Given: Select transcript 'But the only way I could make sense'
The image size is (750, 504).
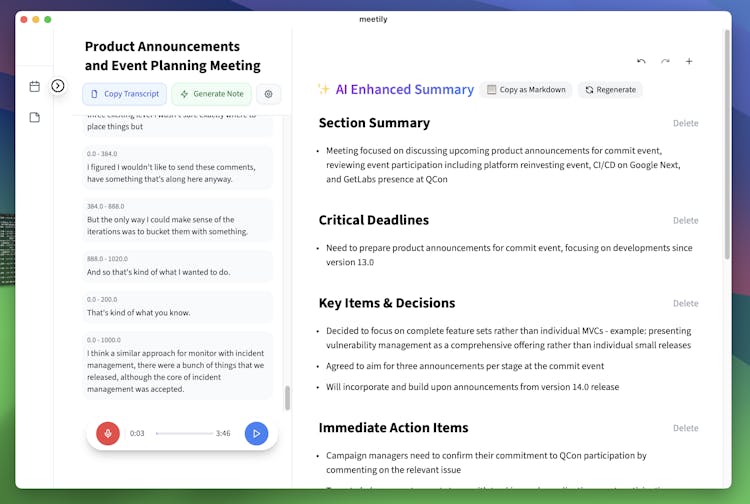Looking at the screenshot, I should click(167, 225).
